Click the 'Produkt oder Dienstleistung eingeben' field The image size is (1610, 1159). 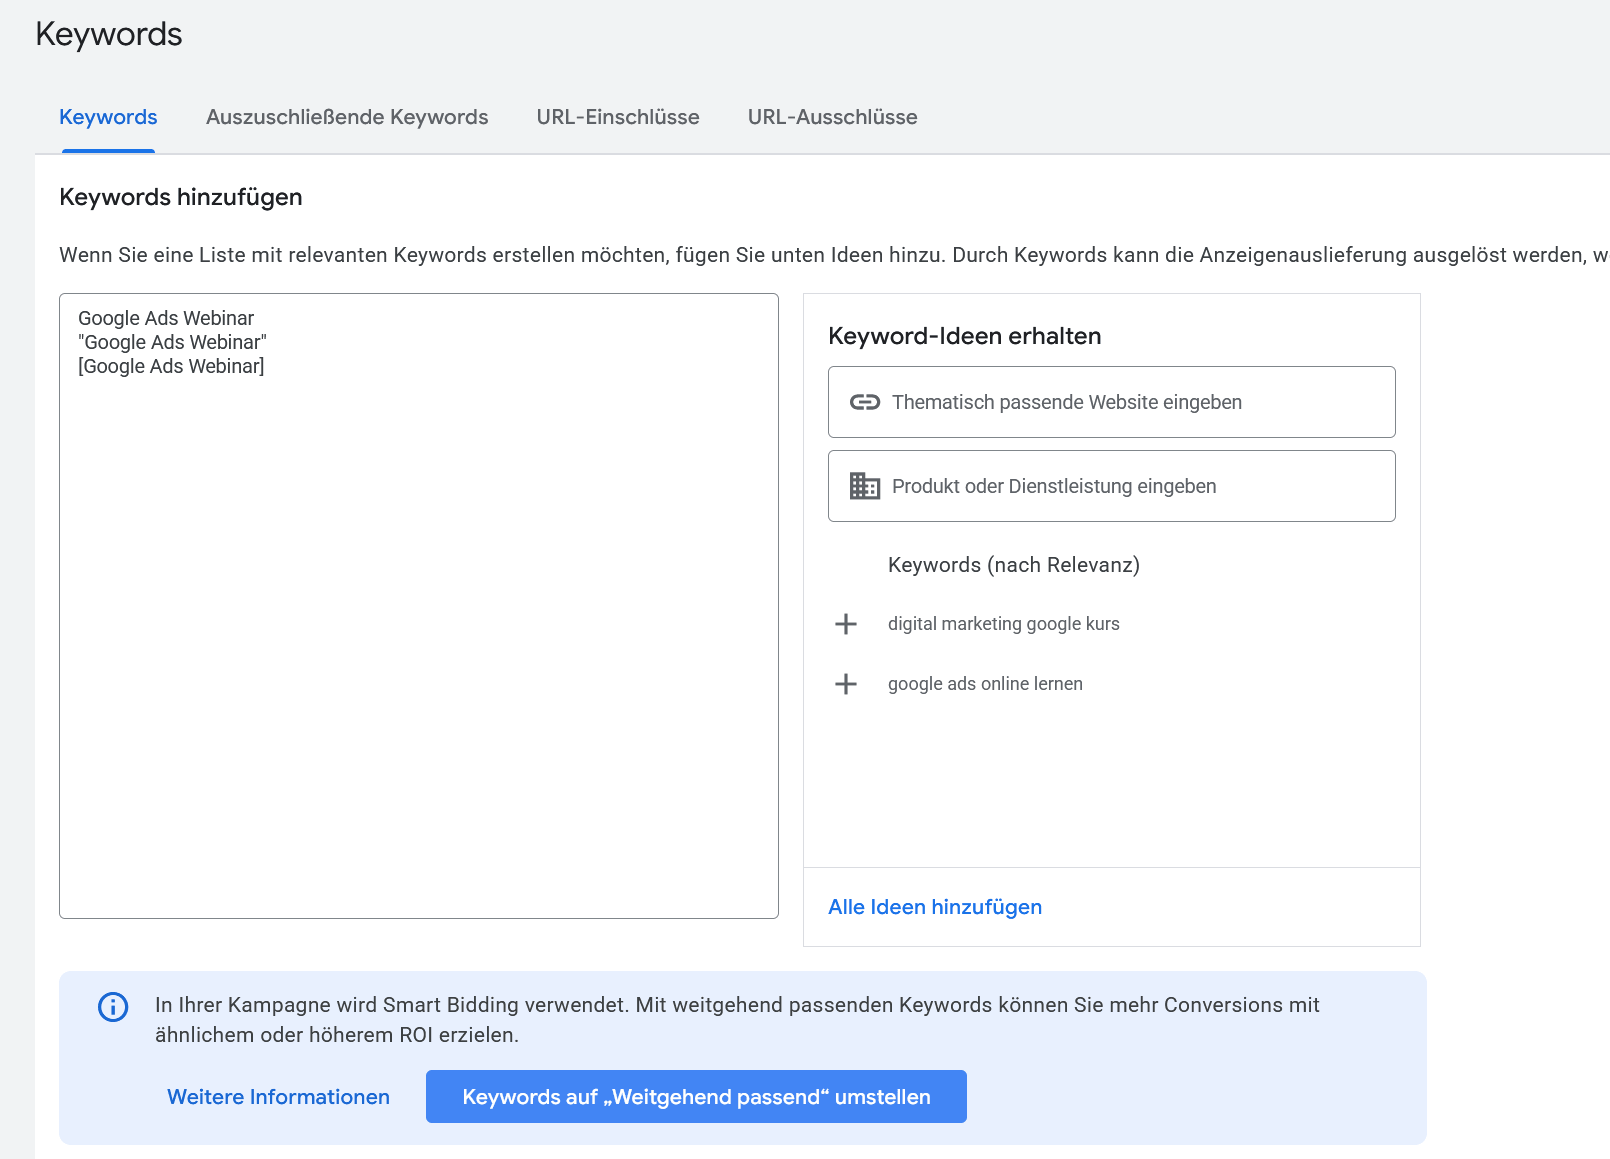point(1110,486)
